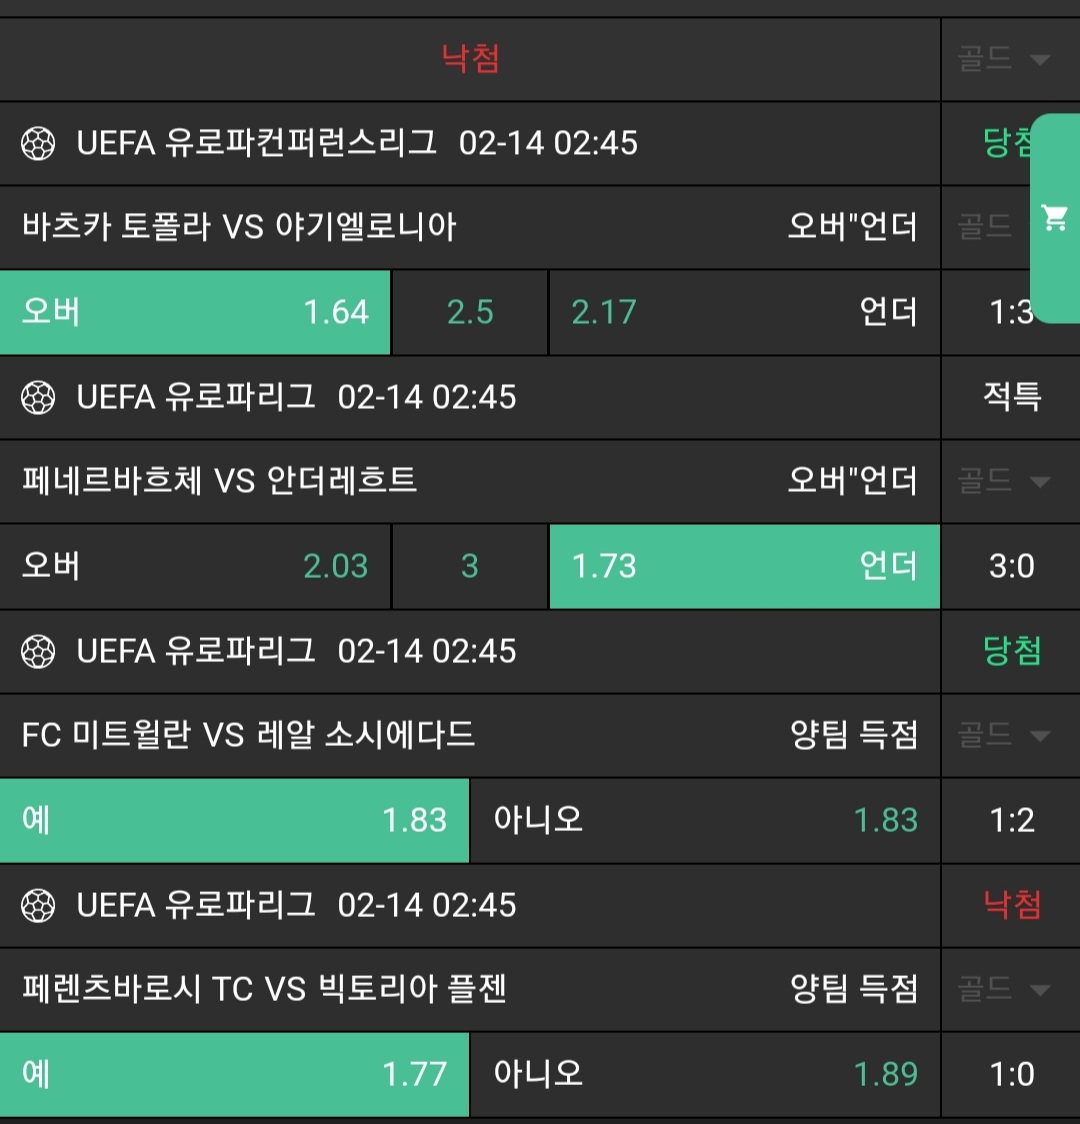Image resolution: width=1080 pixels, height=1124 pixels.
Task: Toggle 예 1.77 pick for 페렌츠바로시 TC
Action: tap(234, 1074)
